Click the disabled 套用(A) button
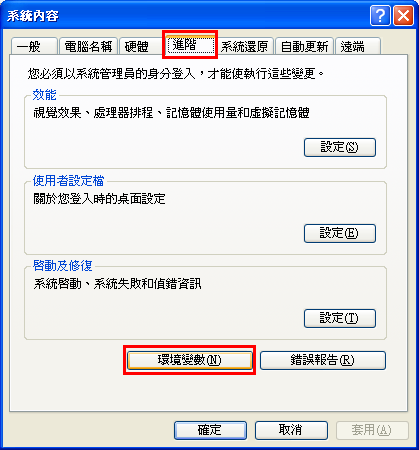The image size is (419, 450). pyautogui.click(x=372, y=430)
